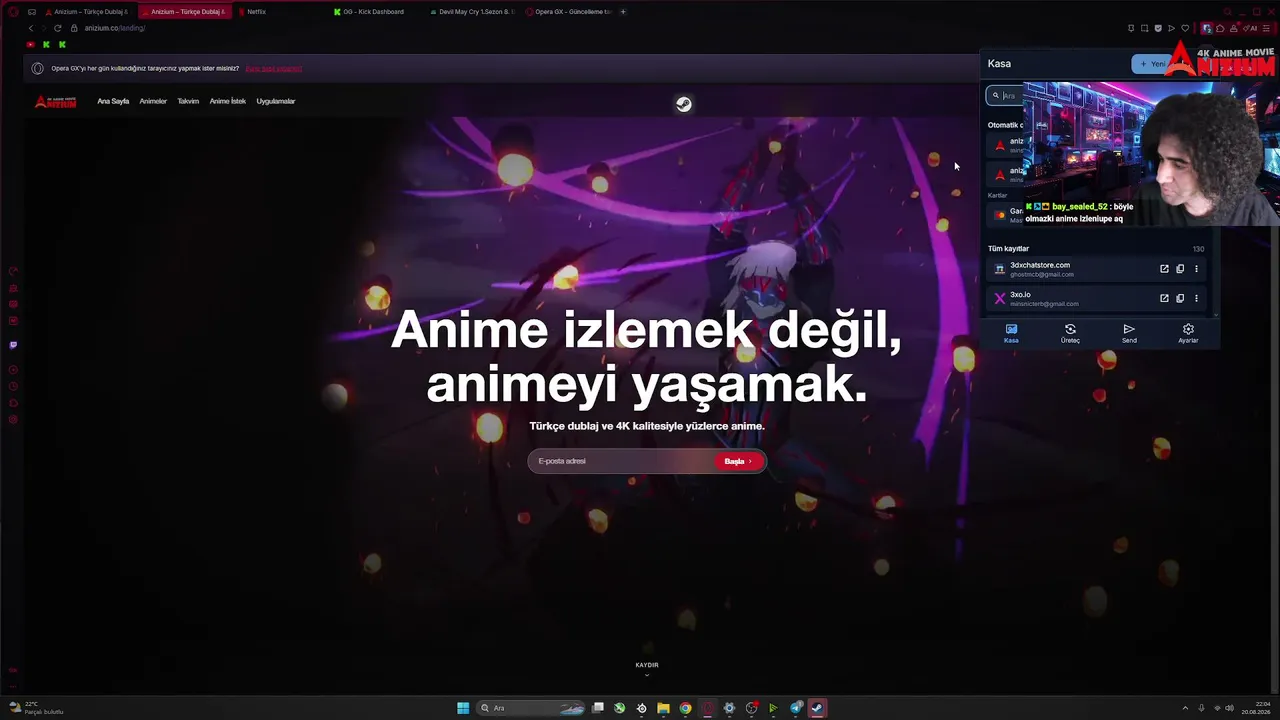
Task: Open the first Kick bookmark icon
Action: click(46, 44)
